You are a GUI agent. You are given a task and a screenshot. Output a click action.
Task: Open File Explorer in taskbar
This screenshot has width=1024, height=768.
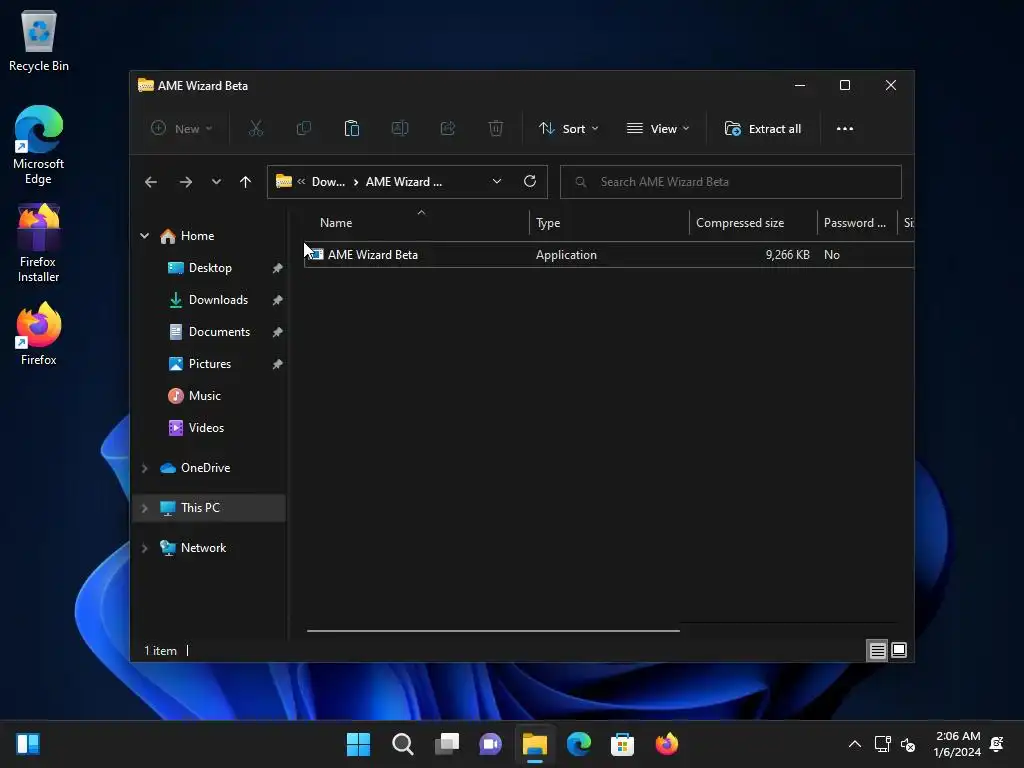[x=535, y=744]
